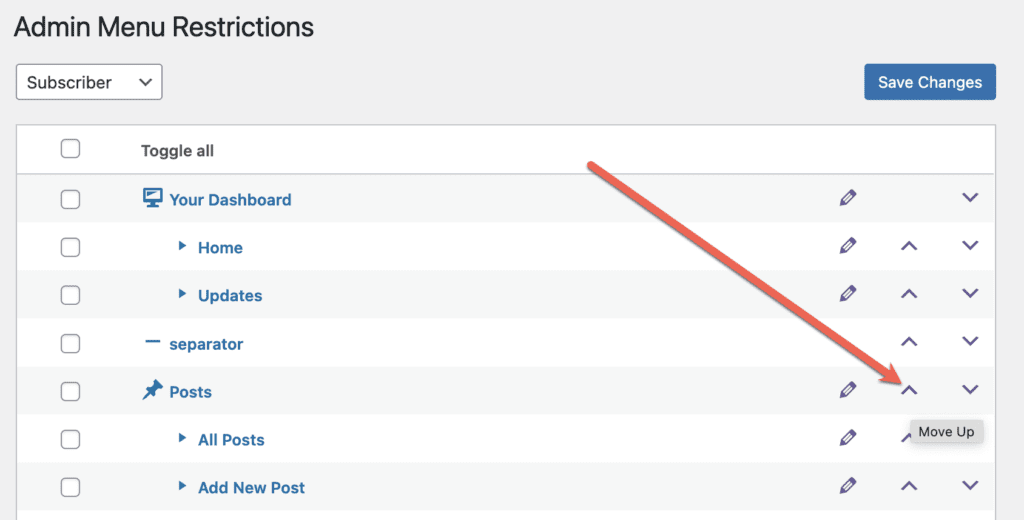Viewport: 1024px width, 520px height.
Task: Open the Your Dashboard link
Action: coord(230,200)
